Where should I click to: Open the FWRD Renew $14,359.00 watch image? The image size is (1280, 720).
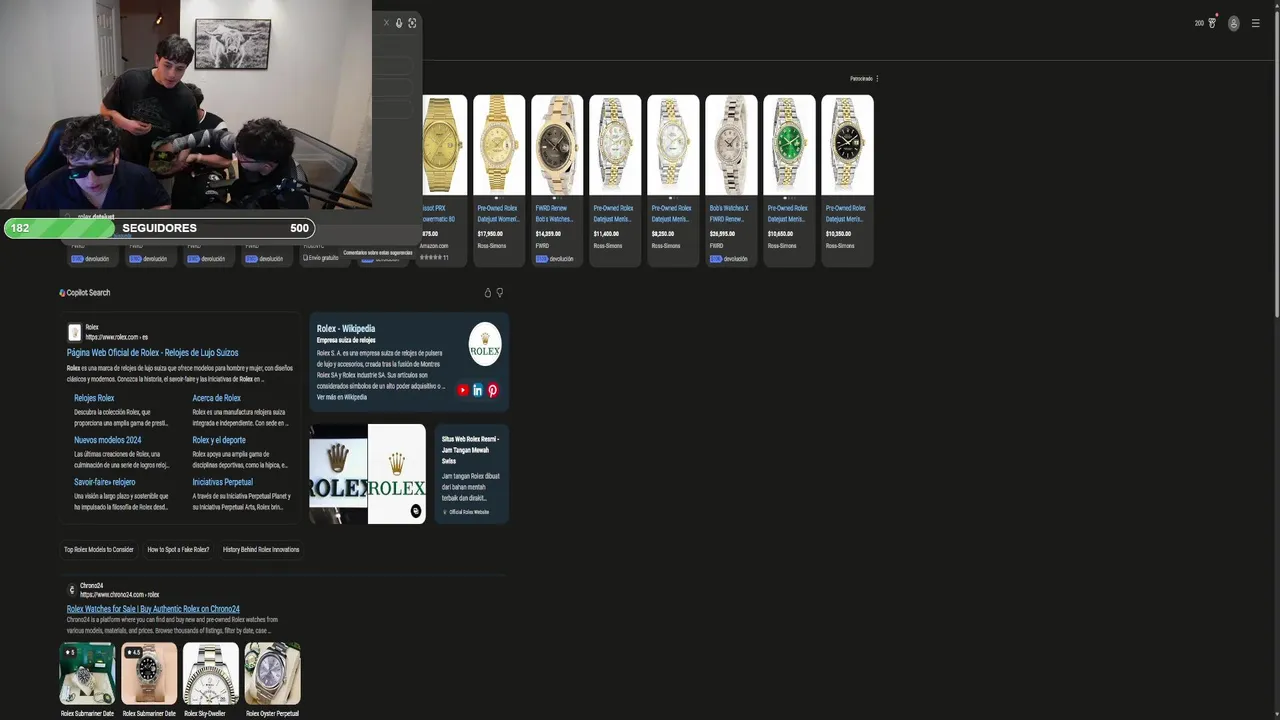[x=557, y=145]
